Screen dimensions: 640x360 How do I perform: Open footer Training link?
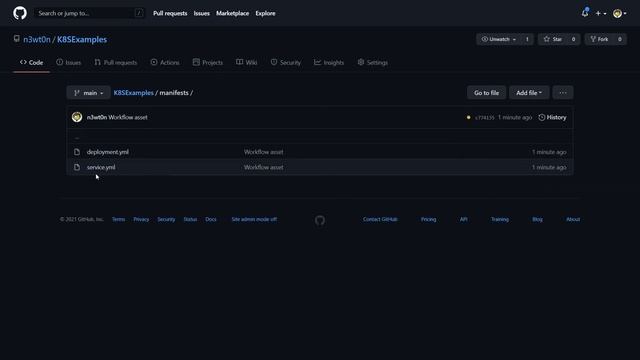coord(500,219)
